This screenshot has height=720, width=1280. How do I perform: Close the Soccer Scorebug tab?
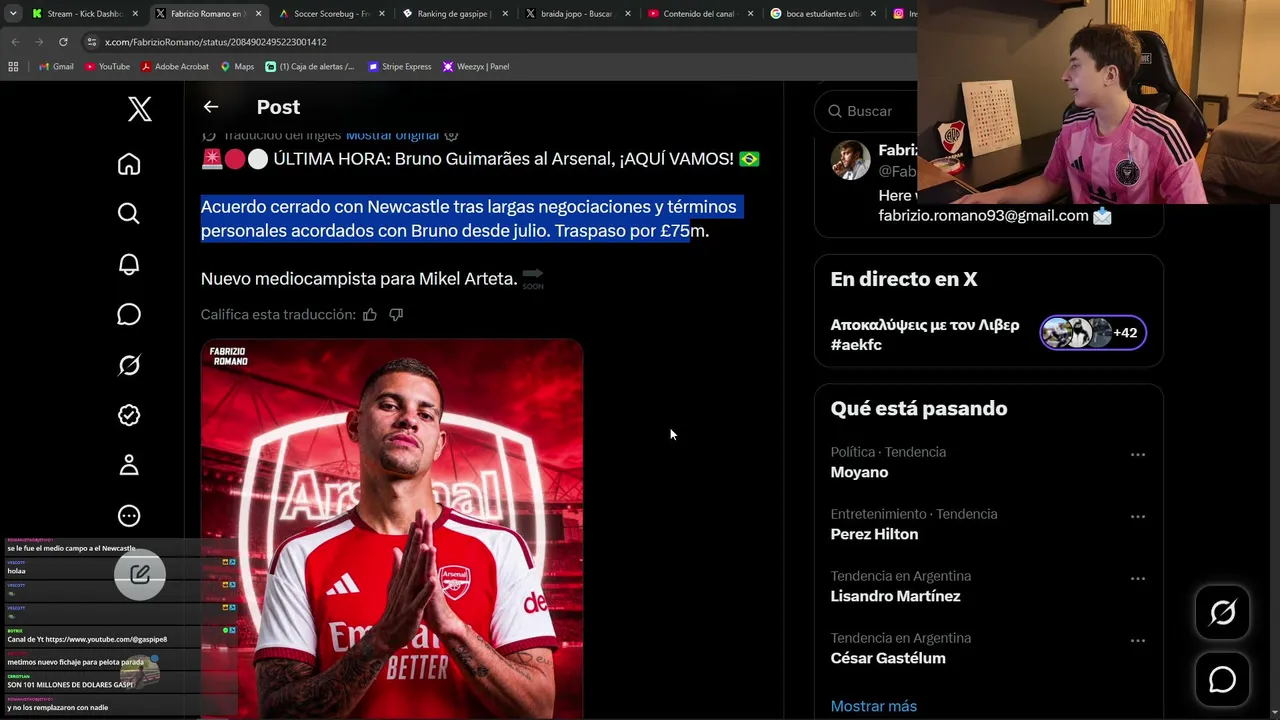tap(382, 14)
